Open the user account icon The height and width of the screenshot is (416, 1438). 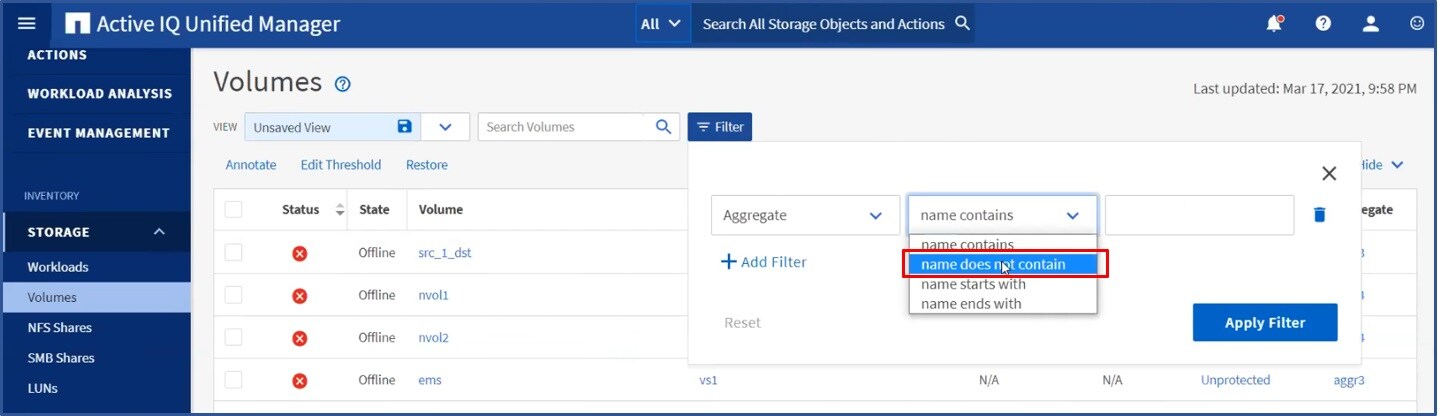pos(1371,24)
